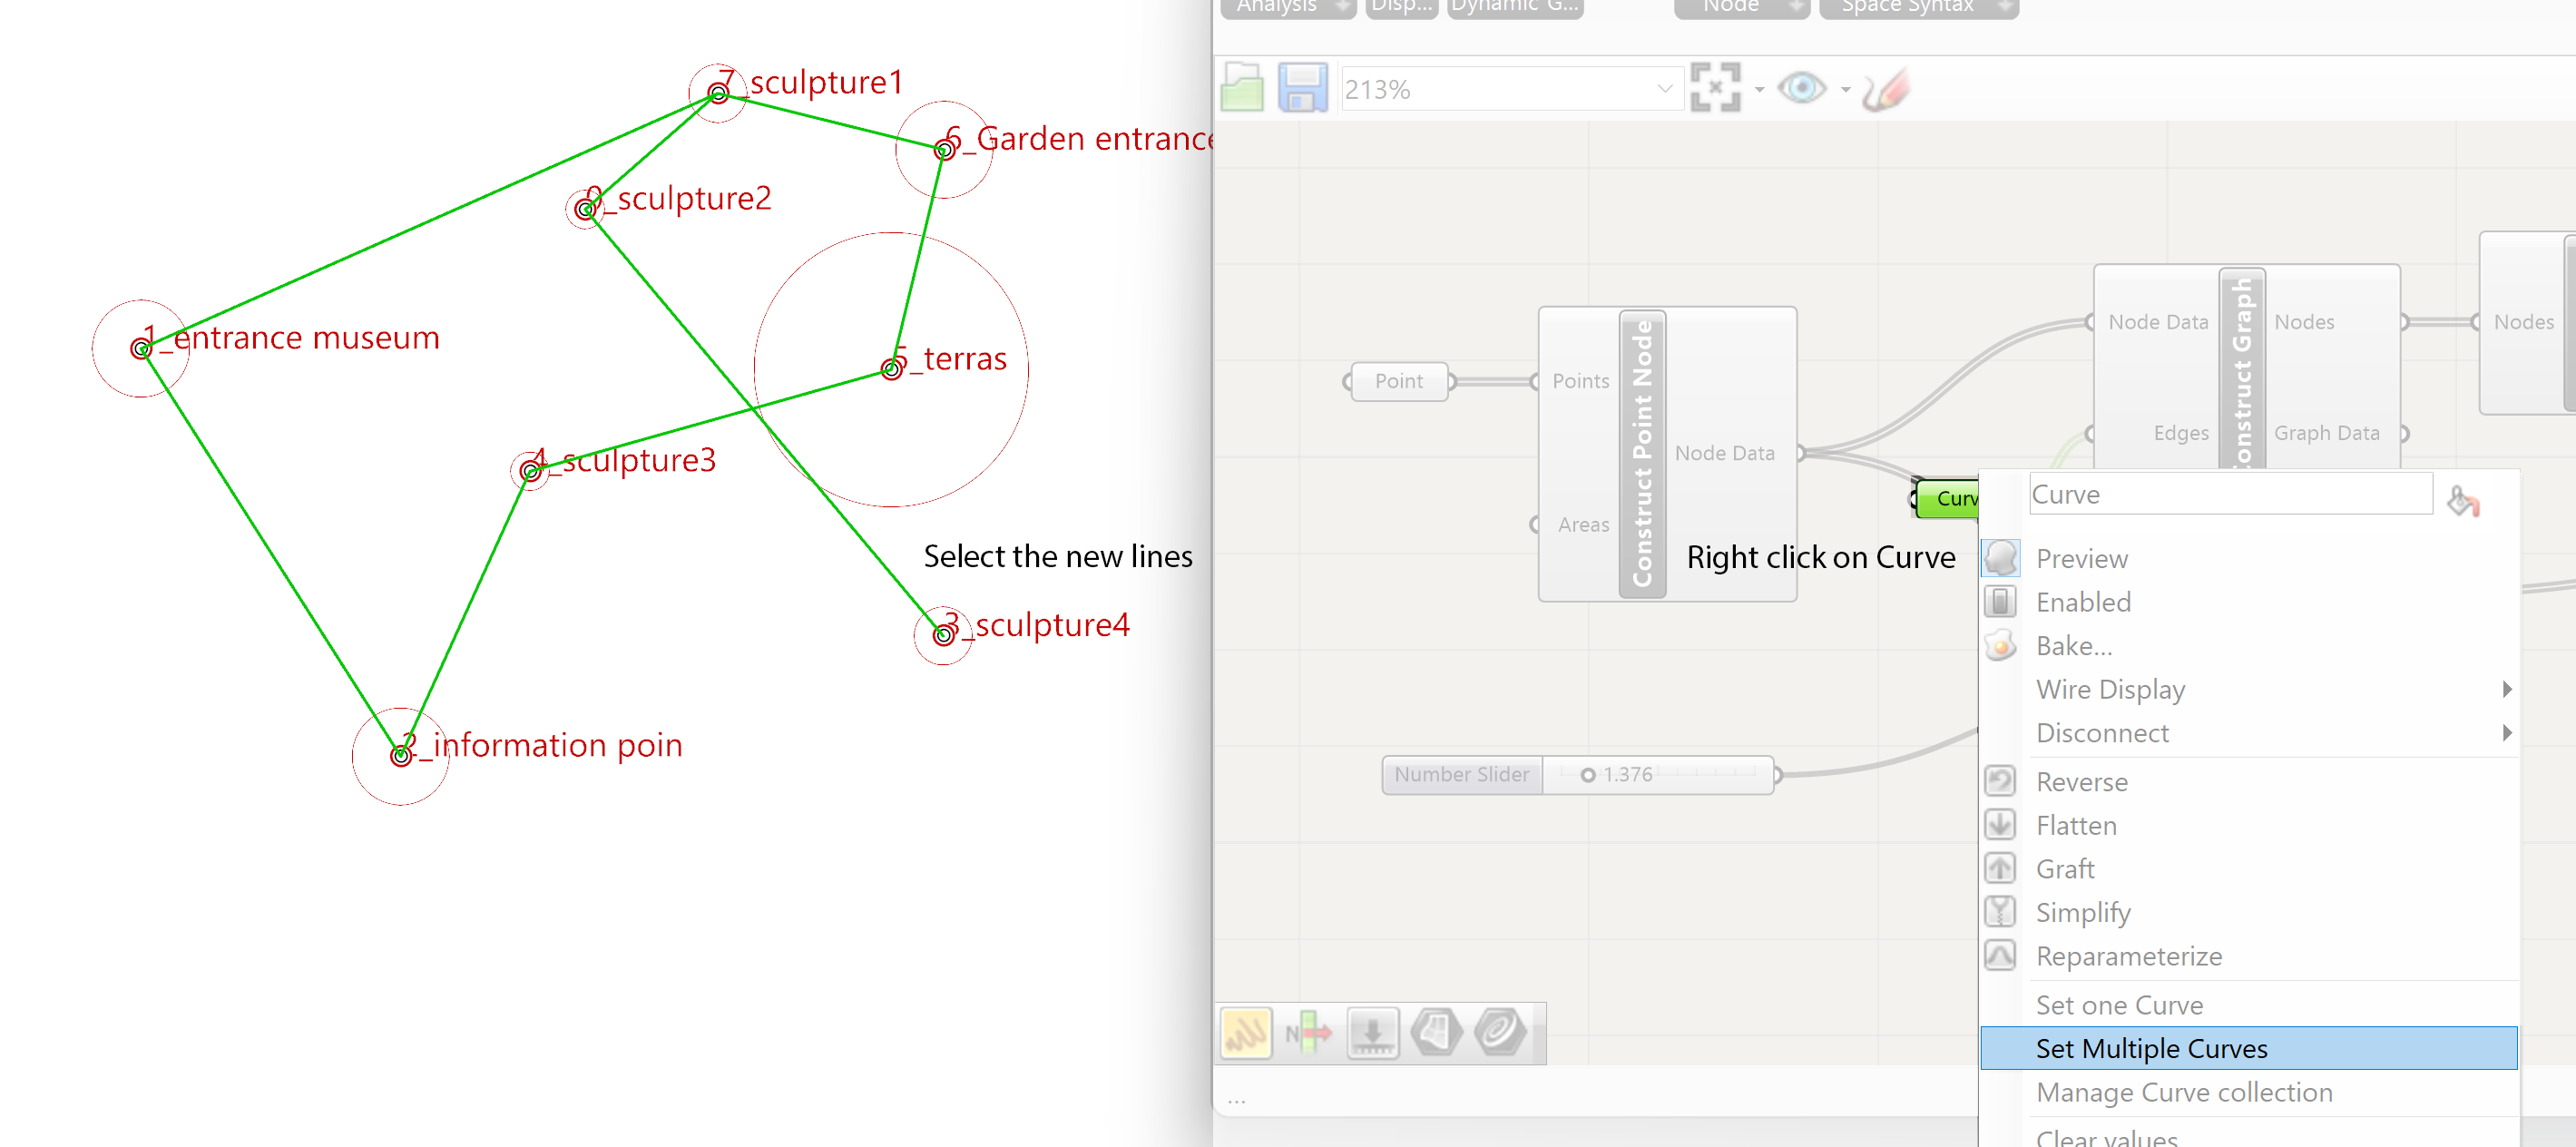Select Set Multiple Curves menu entry

point(2151,1048)
